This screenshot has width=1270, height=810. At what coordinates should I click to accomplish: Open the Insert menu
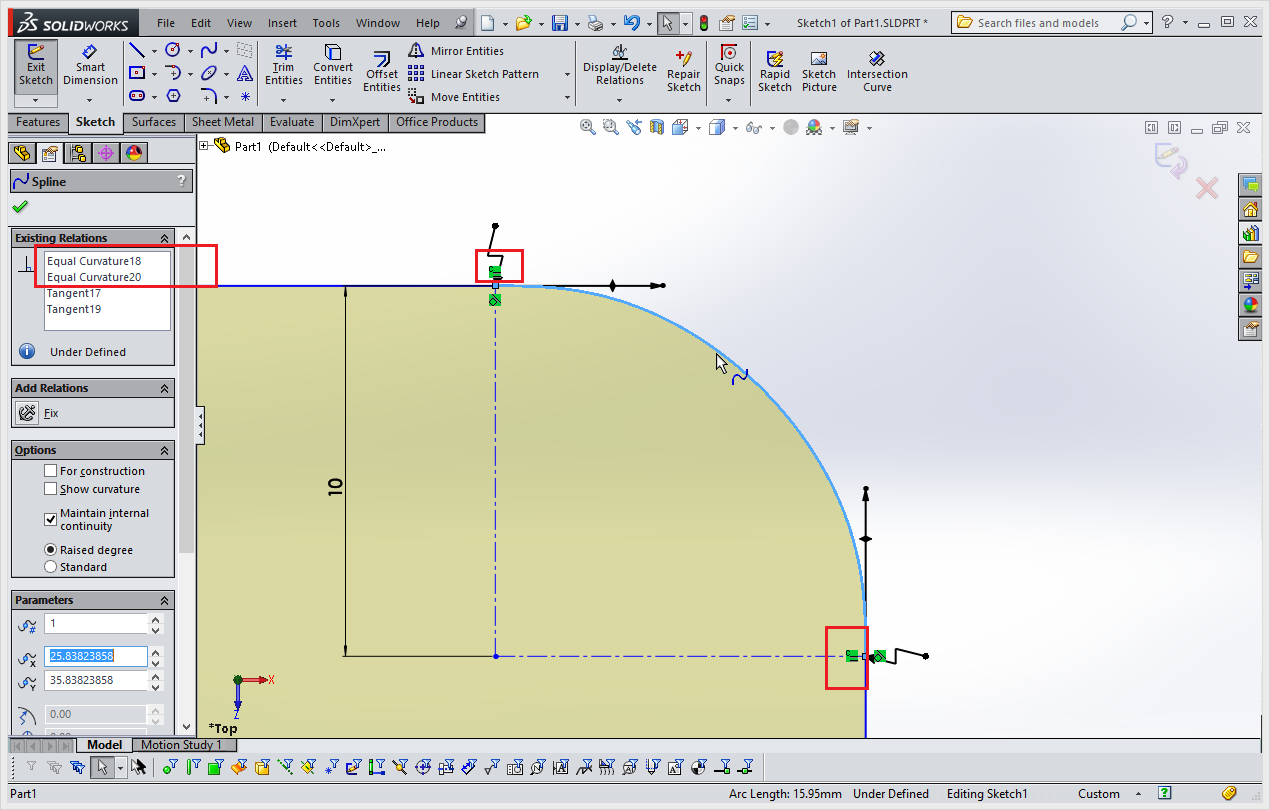tap(282, 22)
